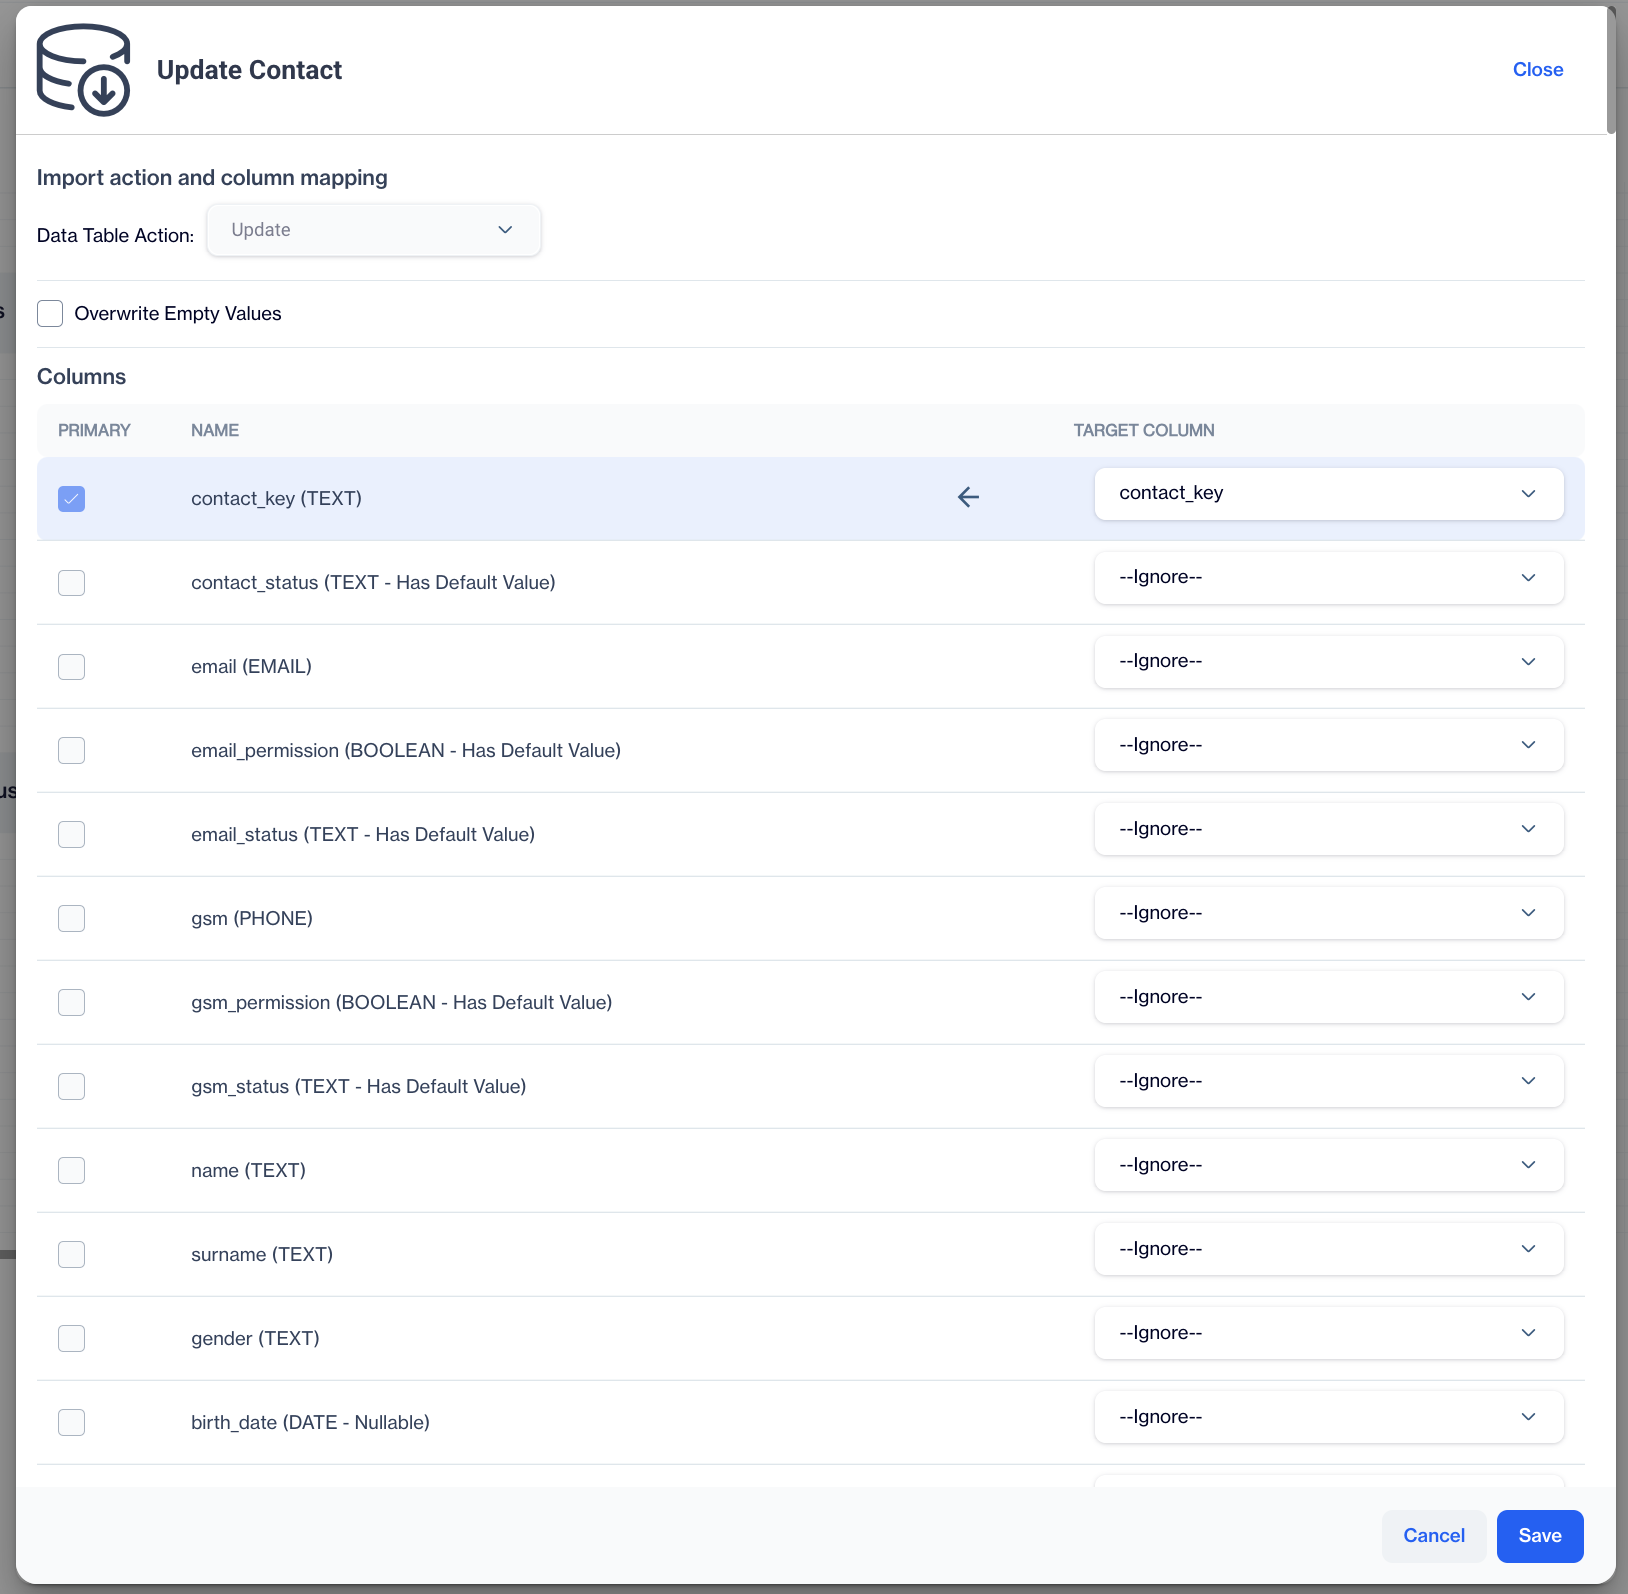Check primary box for birth_date
The height and width of the screenshot is (1594, 1628).
72,1422
